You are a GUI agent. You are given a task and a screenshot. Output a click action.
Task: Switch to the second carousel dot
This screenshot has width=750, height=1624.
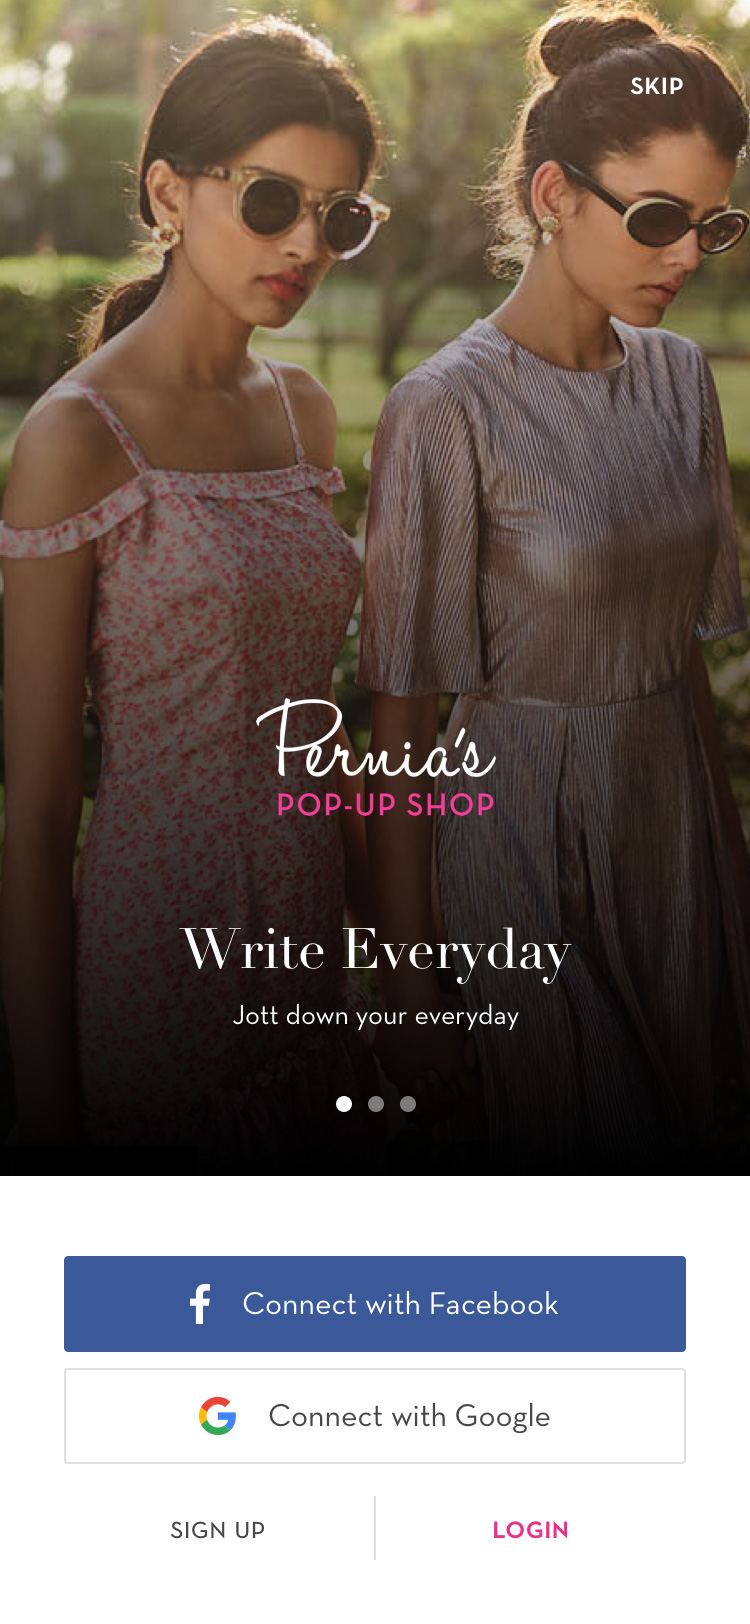[376, 1104]
